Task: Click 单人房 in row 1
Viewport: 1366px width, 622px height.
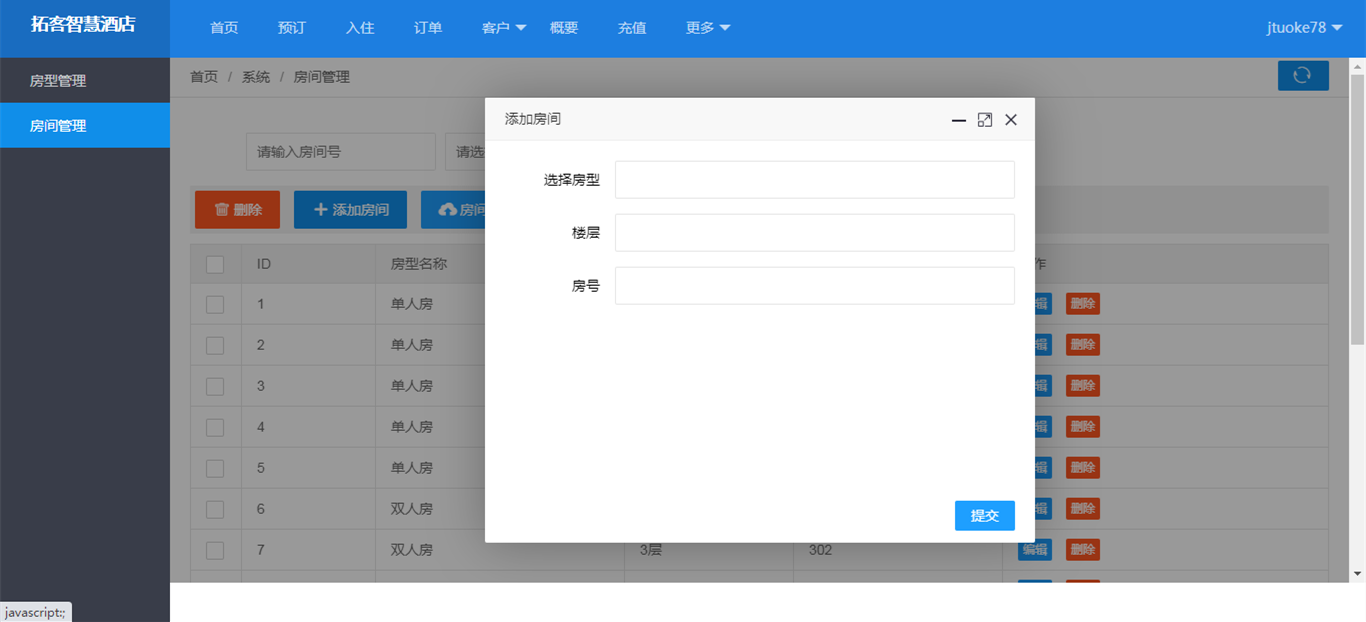Action: point(412,304)
